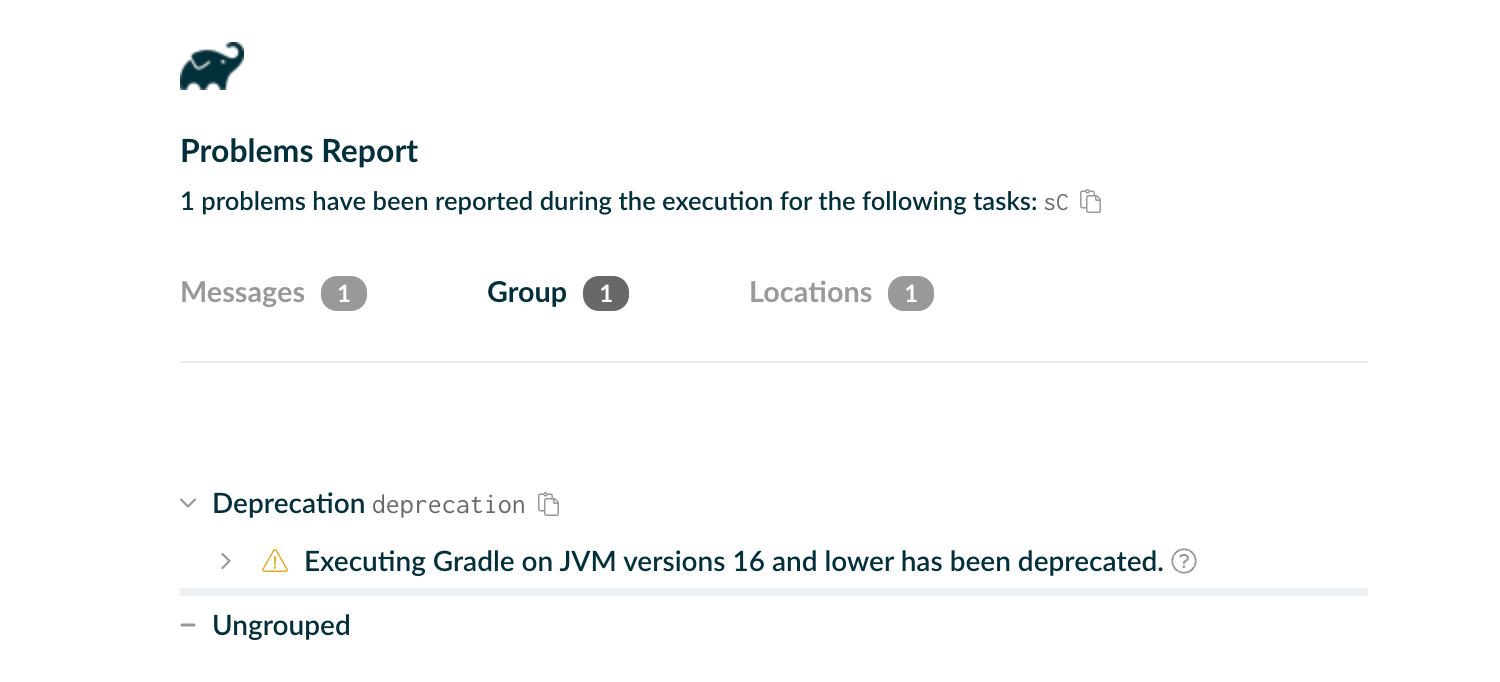This screenshot has width=1500, height=682.
Task: Click the Gradle elephant logo
Action: 211,66
